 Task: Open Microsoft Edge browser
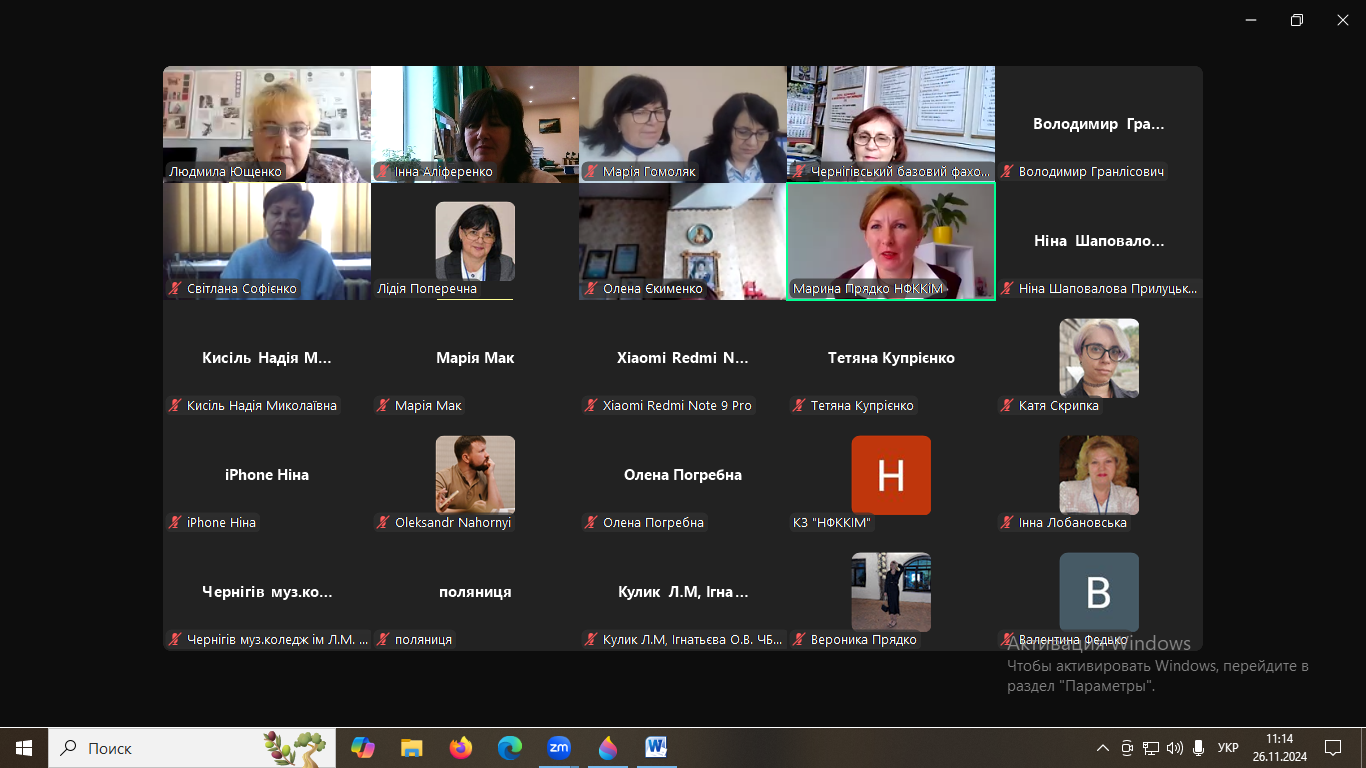click(510, 747)
